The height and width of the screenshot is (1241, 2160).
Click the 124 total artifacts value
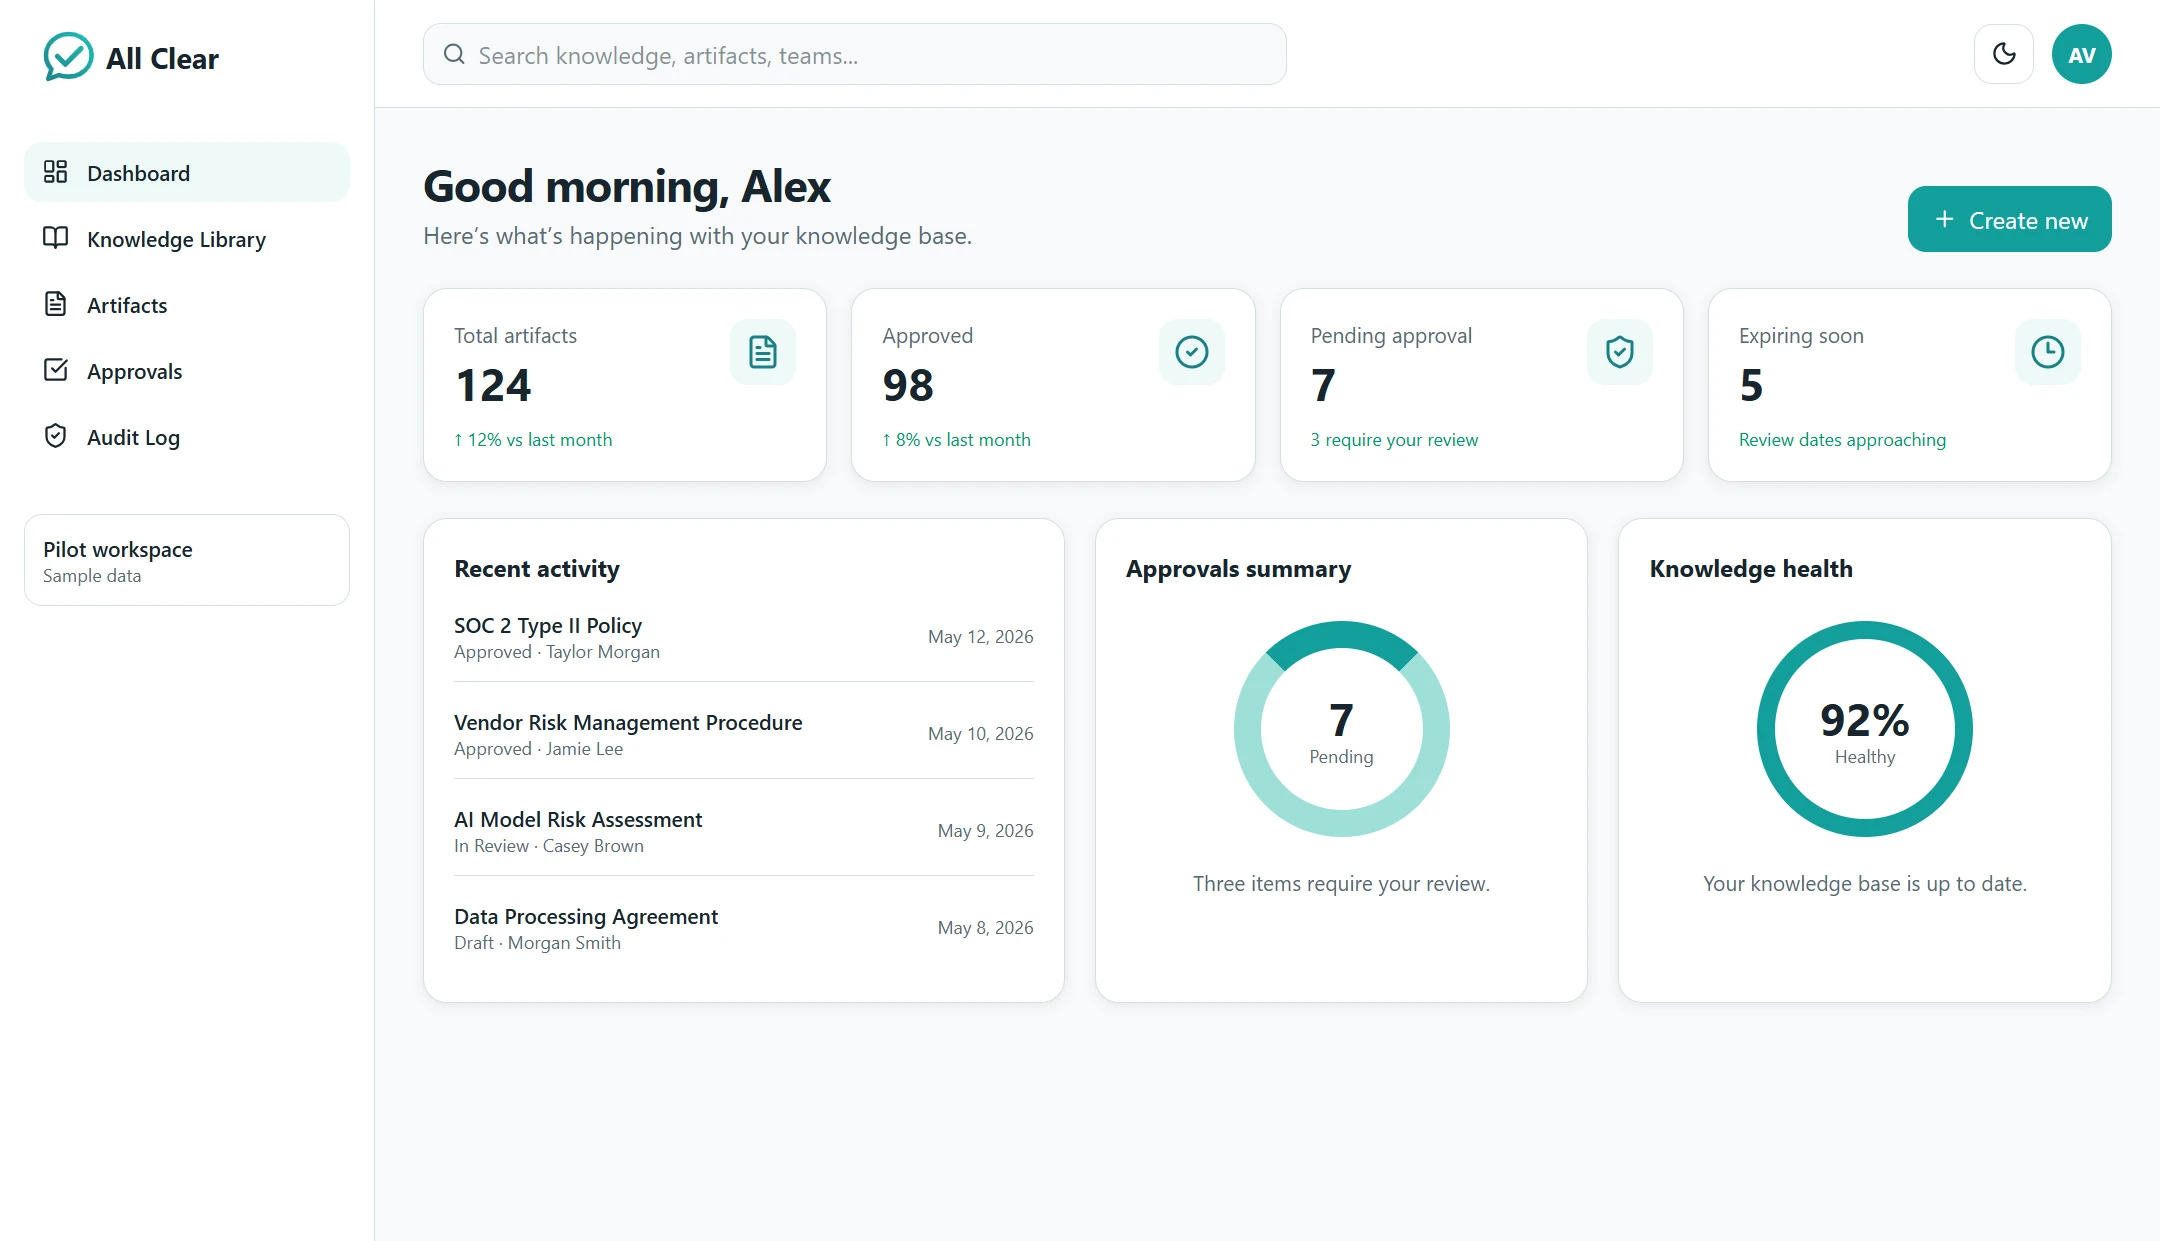coord(493,385)
